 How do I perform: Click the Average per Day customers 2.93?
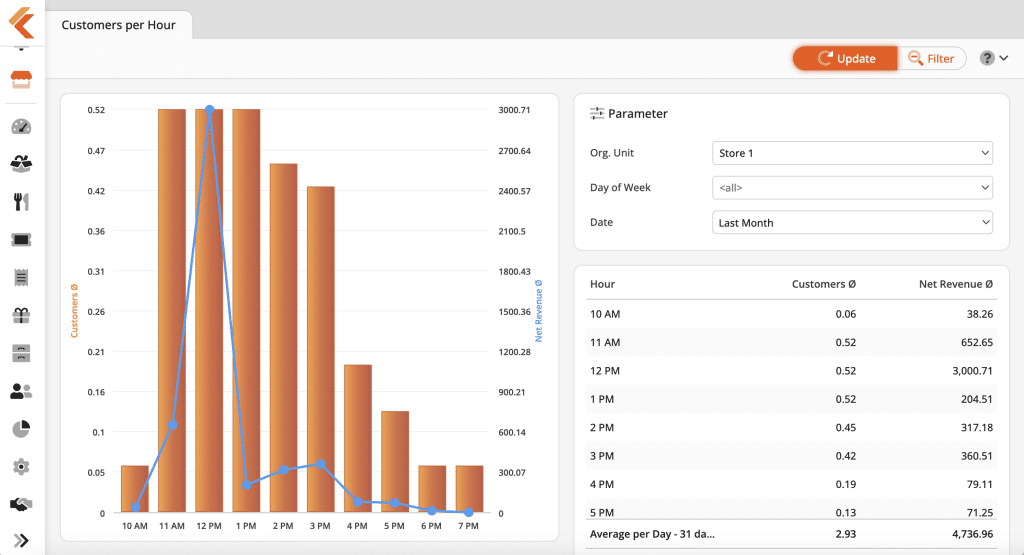[x=846, y=534]
